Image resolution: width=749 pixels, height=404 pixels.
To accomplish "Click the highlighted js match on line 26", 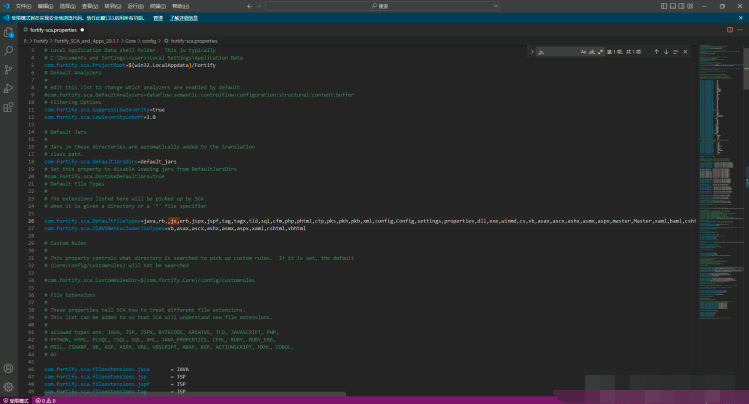I will point(173,221).
